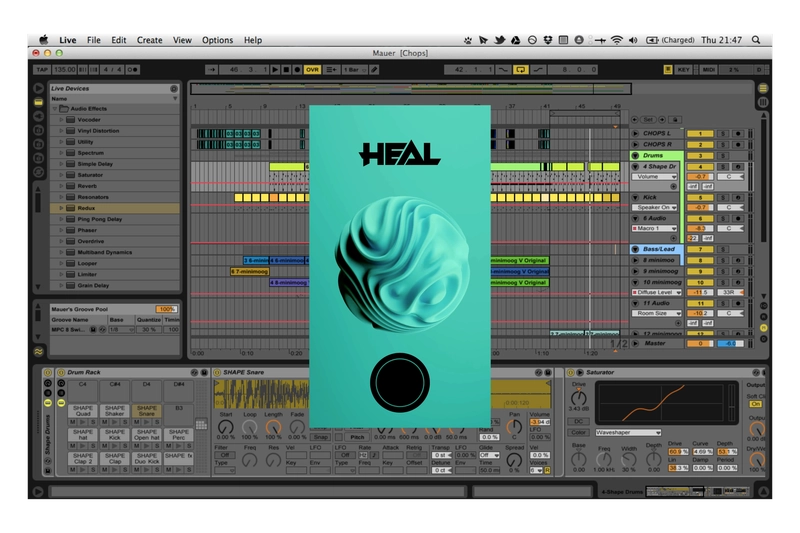800x533 pixels.
Task: Open the Options menu
Action: click(x=217, y=40)
